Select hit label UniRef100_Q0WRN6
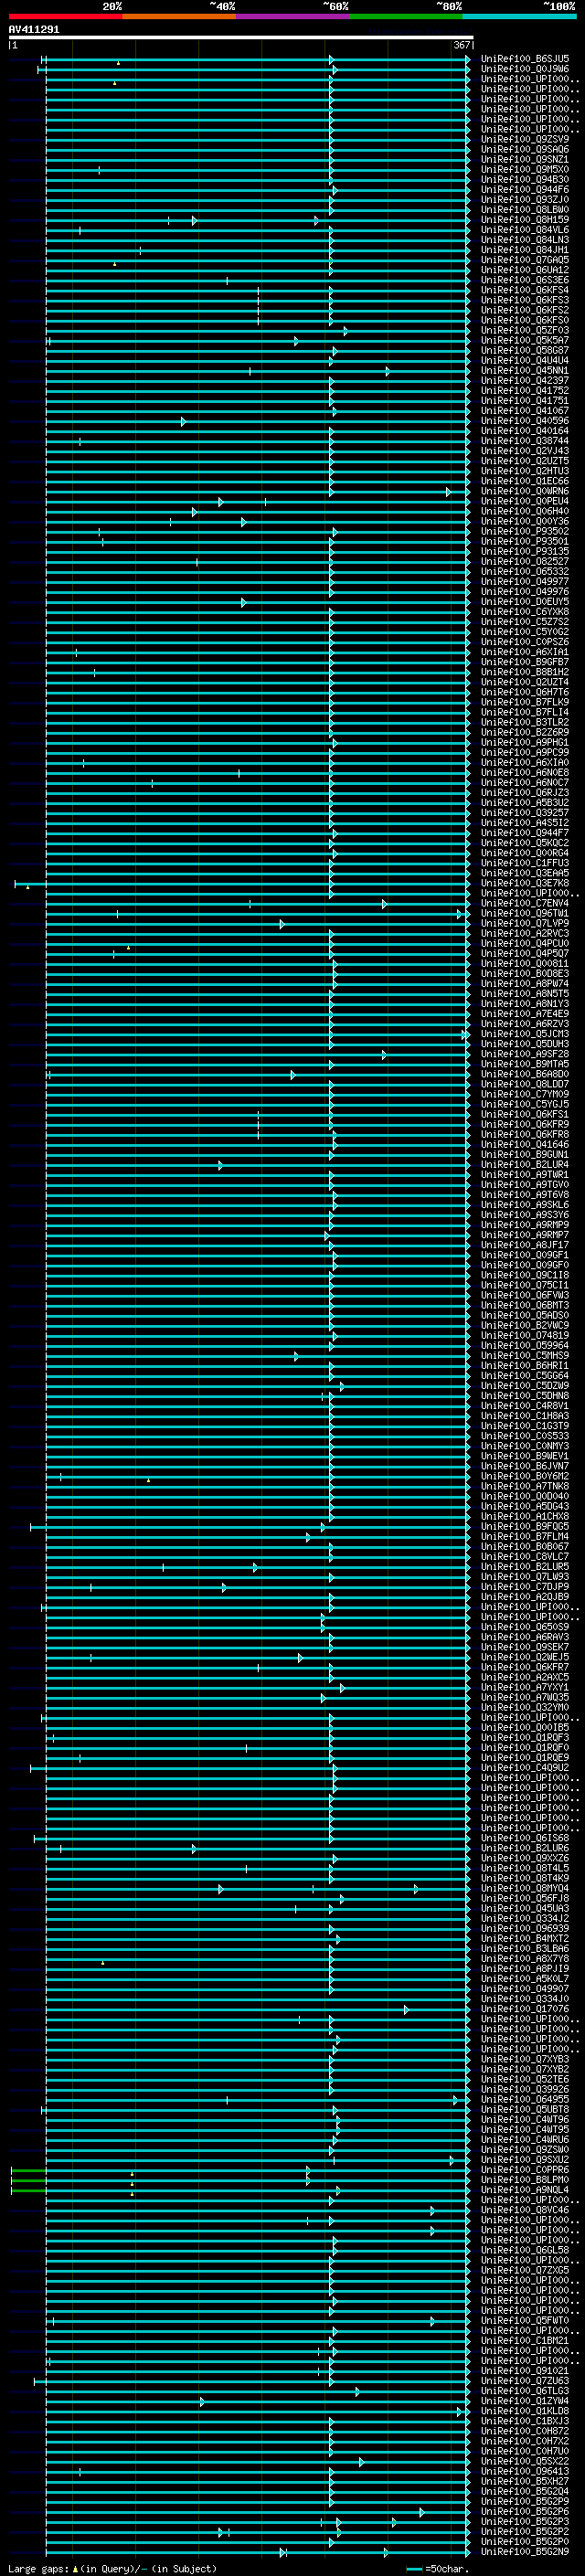This screenshot has height=2576, width=585. [525, 491]
